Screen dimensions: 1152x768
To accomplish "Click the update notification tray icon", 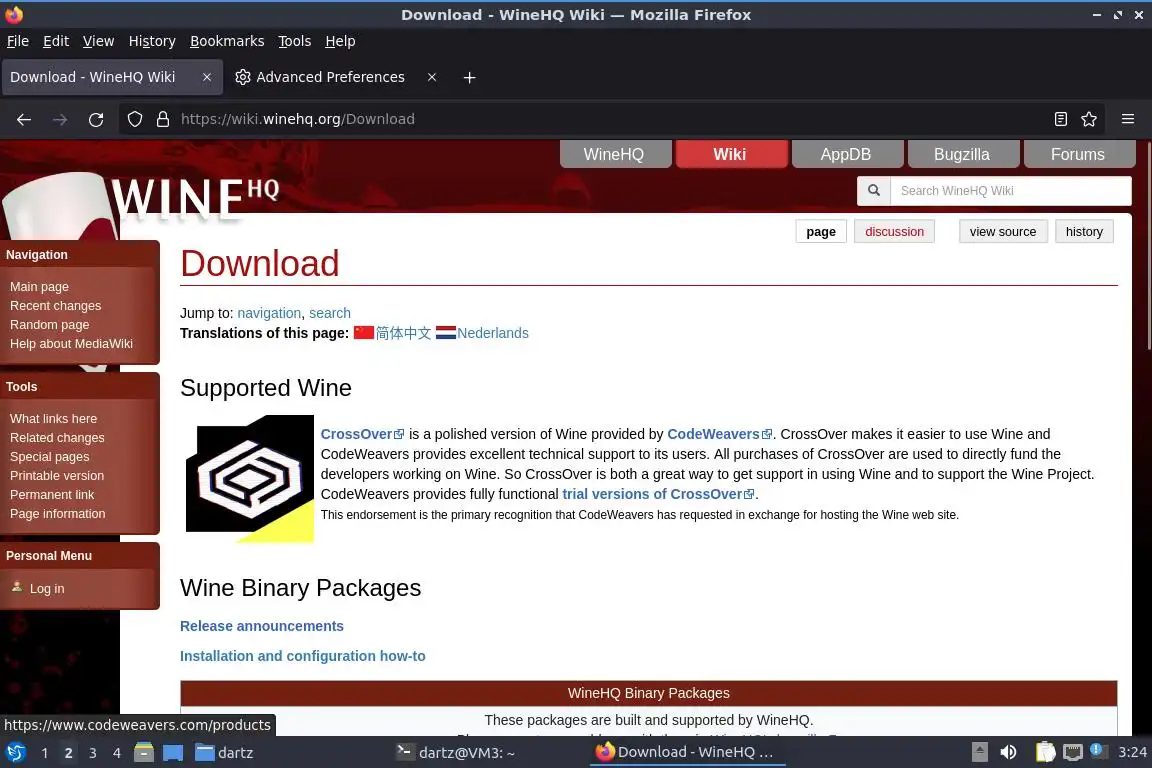I will [1097, 751].
